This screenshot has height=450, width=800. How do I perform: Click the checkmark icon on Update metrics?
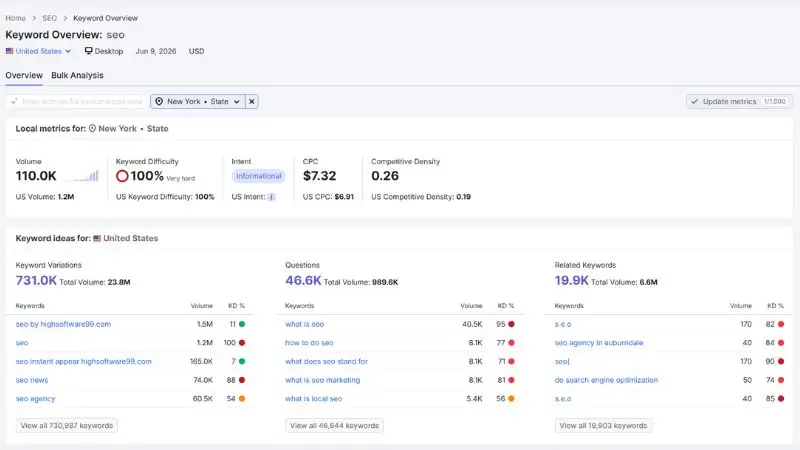pos(694,102)
